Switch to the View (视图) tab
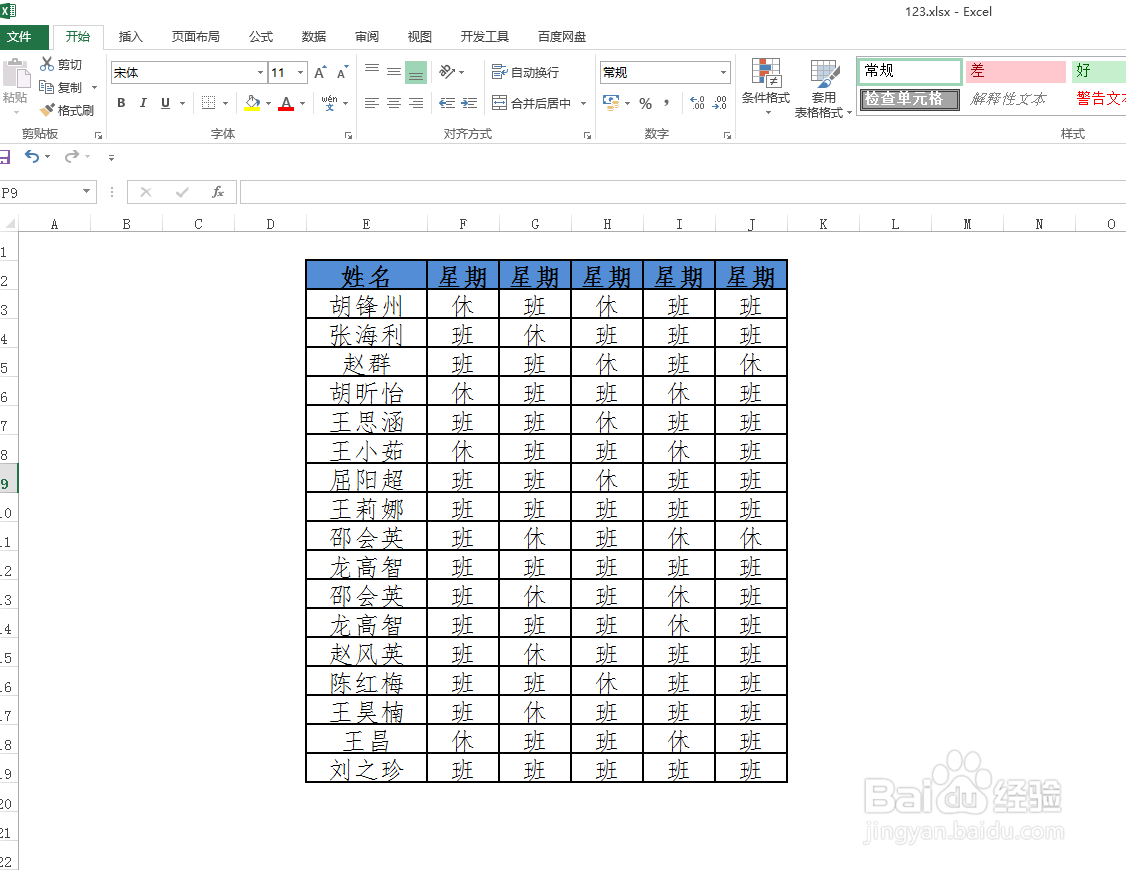This screenshot has height=870, width=1126. [419, 37]
